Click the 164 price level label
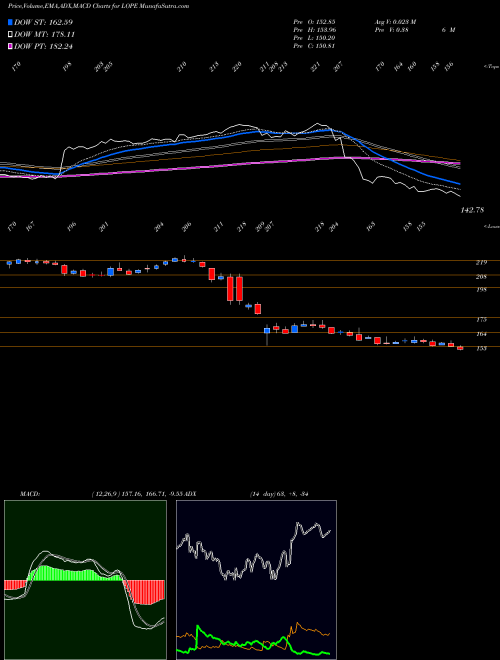Image resolution: width=500 pixels, height=660 pixels. pyautogui.click(x=481, y=334)
